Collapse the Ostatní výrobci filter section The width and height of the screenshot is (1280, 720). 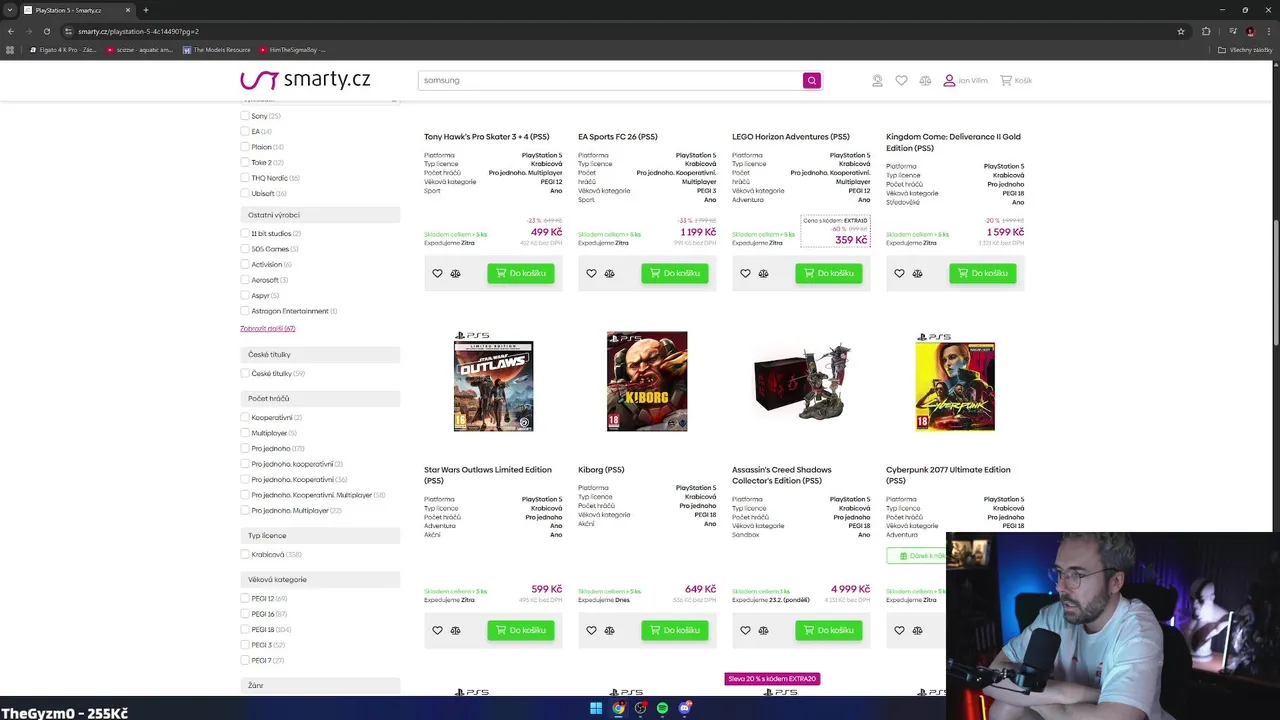point(320,215)
